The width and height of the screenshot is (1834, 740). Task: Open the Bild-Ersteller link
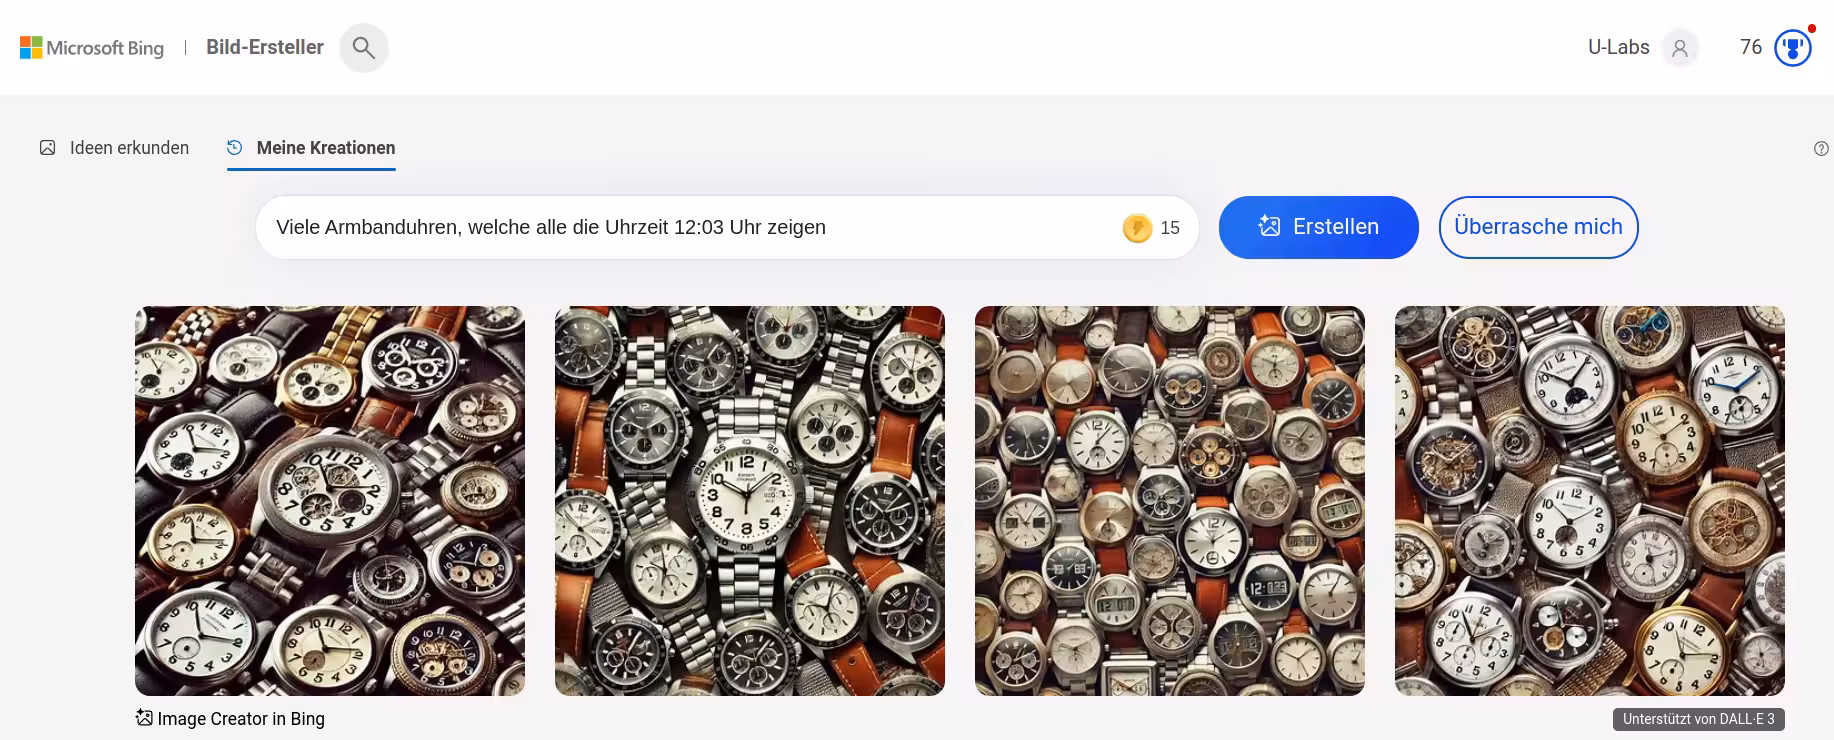click(265, 47)
